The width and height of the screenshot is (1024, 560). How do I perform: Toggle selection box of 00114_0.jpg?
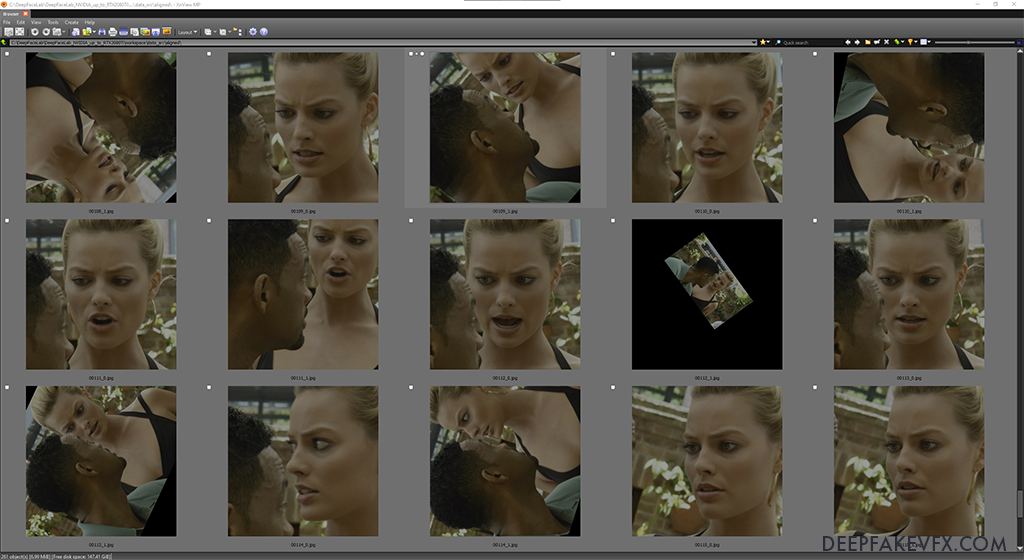point(209,387)
